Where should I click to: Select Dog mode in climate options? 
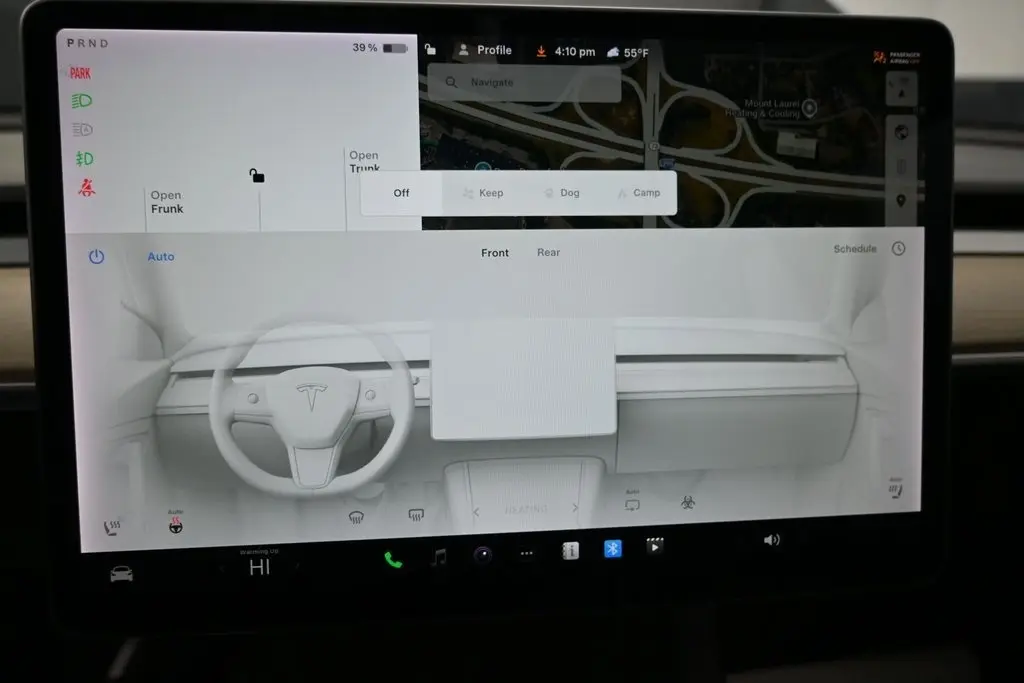pos(562,193)
